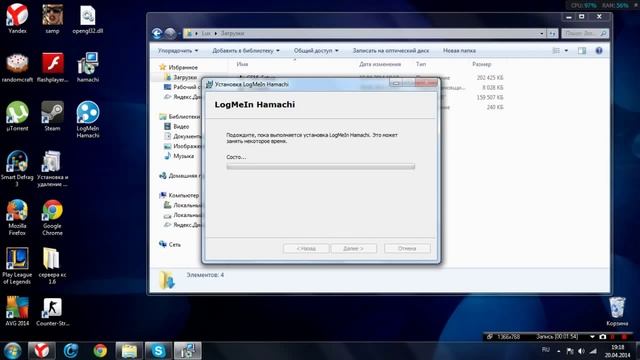Open Видео library in sidebar

[176, 127]
